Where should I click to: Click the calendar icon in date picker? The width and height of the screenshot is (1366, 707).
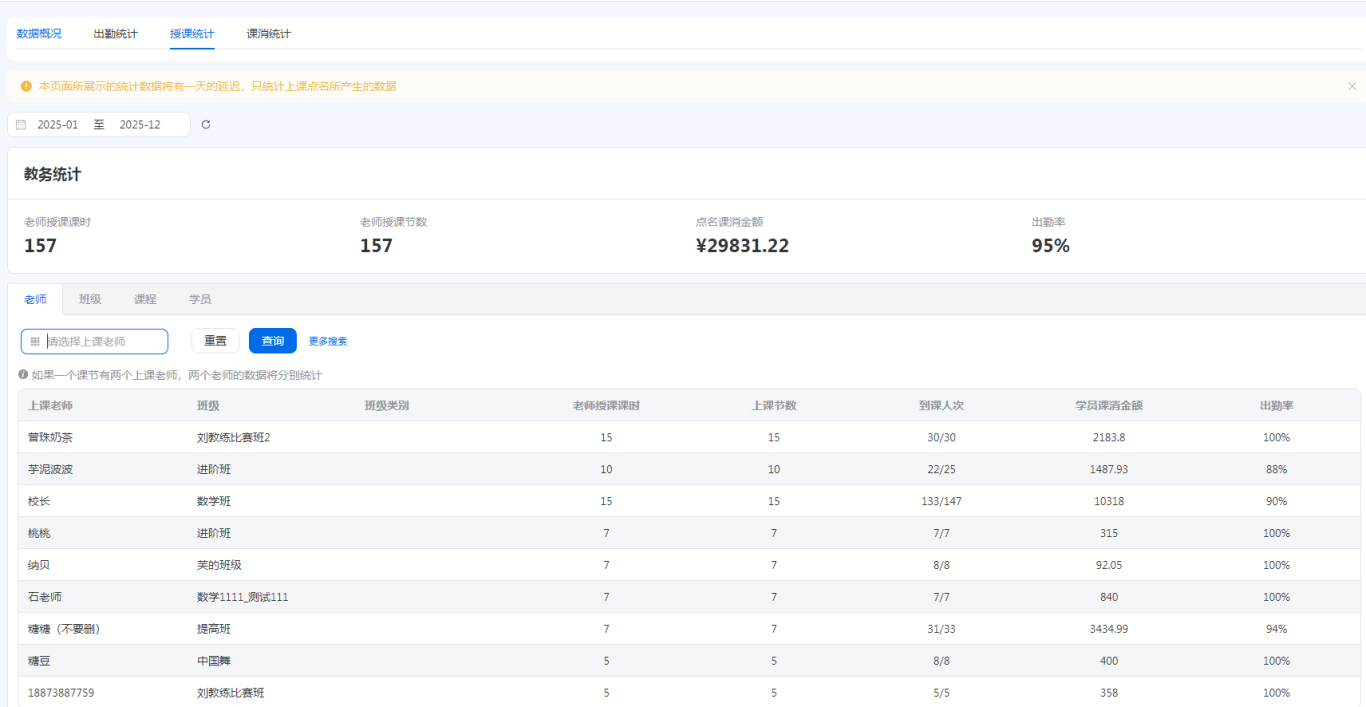(21, 125)
